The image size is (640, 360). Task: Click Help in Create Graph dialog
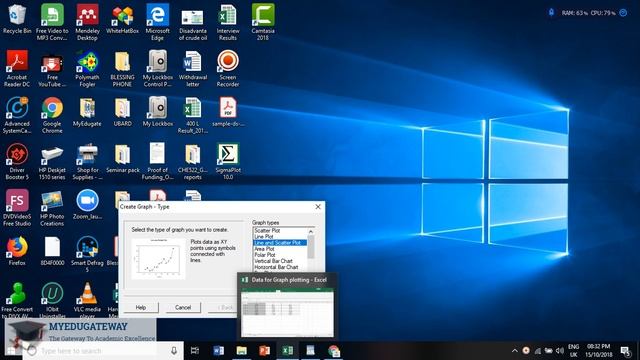141,307
